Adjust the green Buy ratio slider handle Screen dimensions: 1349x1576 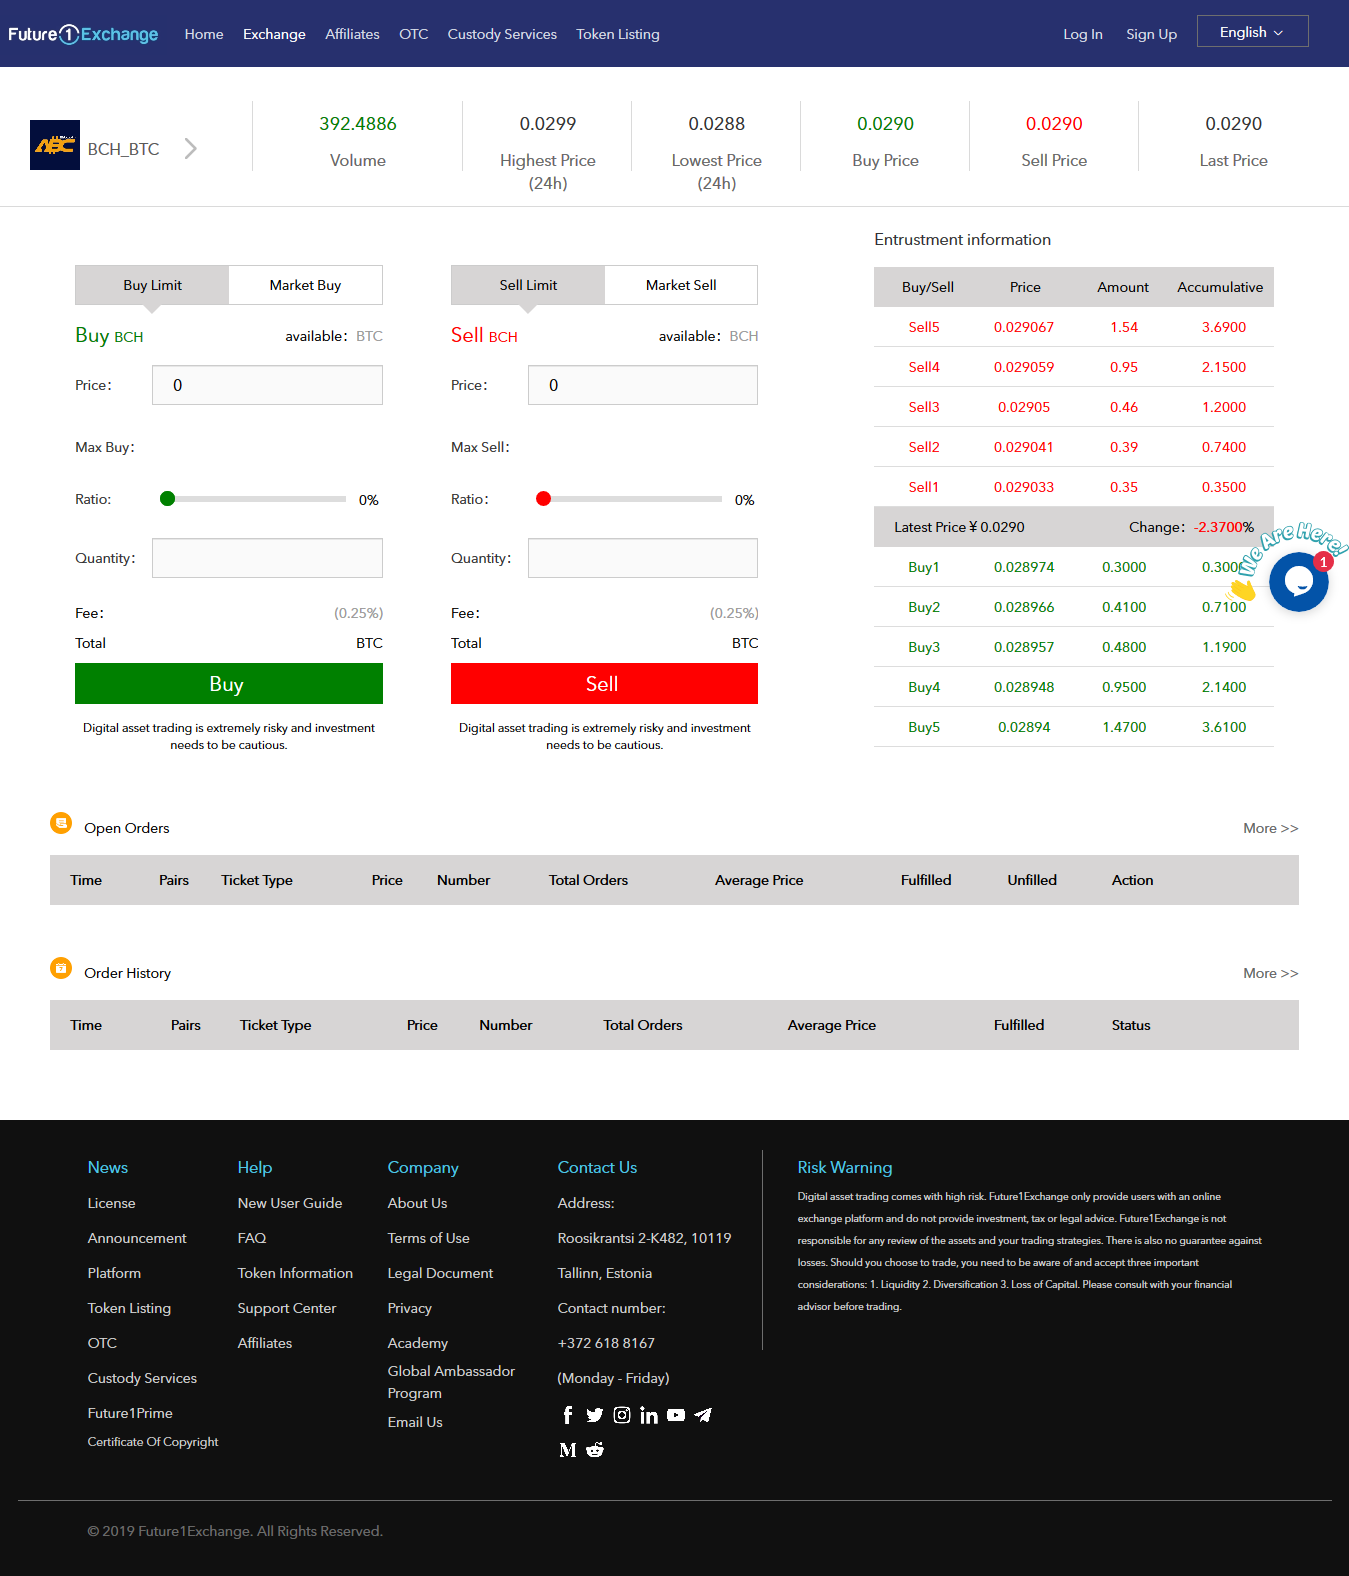click(167, 499)
